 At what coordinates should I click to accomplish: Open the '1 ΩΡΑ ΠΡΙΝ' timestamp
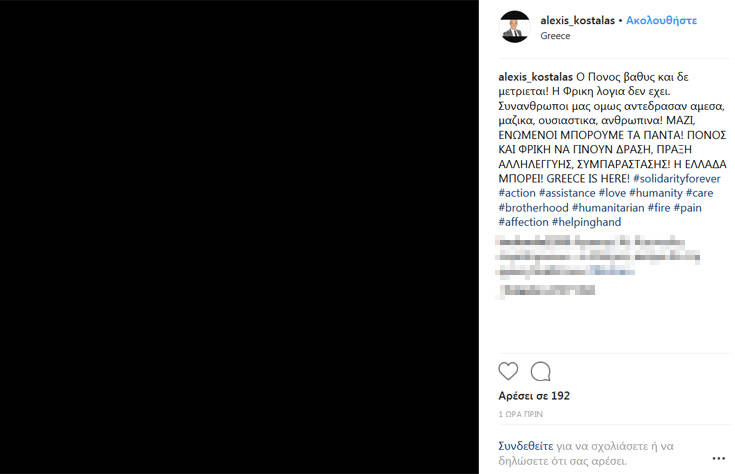pyautogui.click(x=520, y=414)
